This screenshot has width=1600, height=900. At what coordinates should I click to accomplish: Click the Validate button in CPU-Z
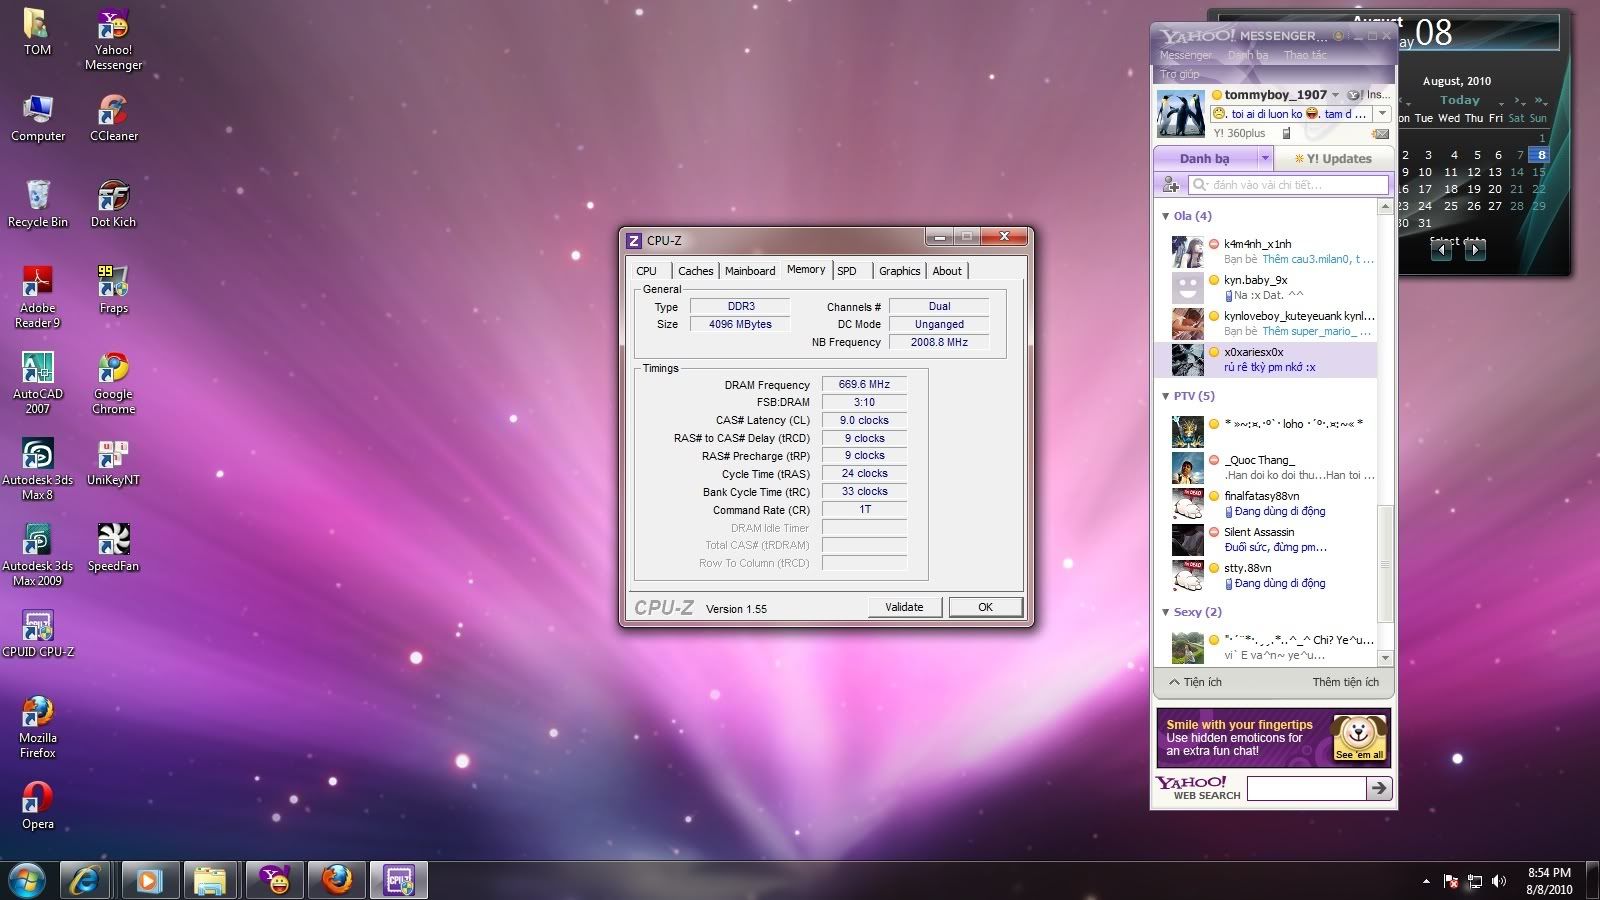[x=904, y=607]
